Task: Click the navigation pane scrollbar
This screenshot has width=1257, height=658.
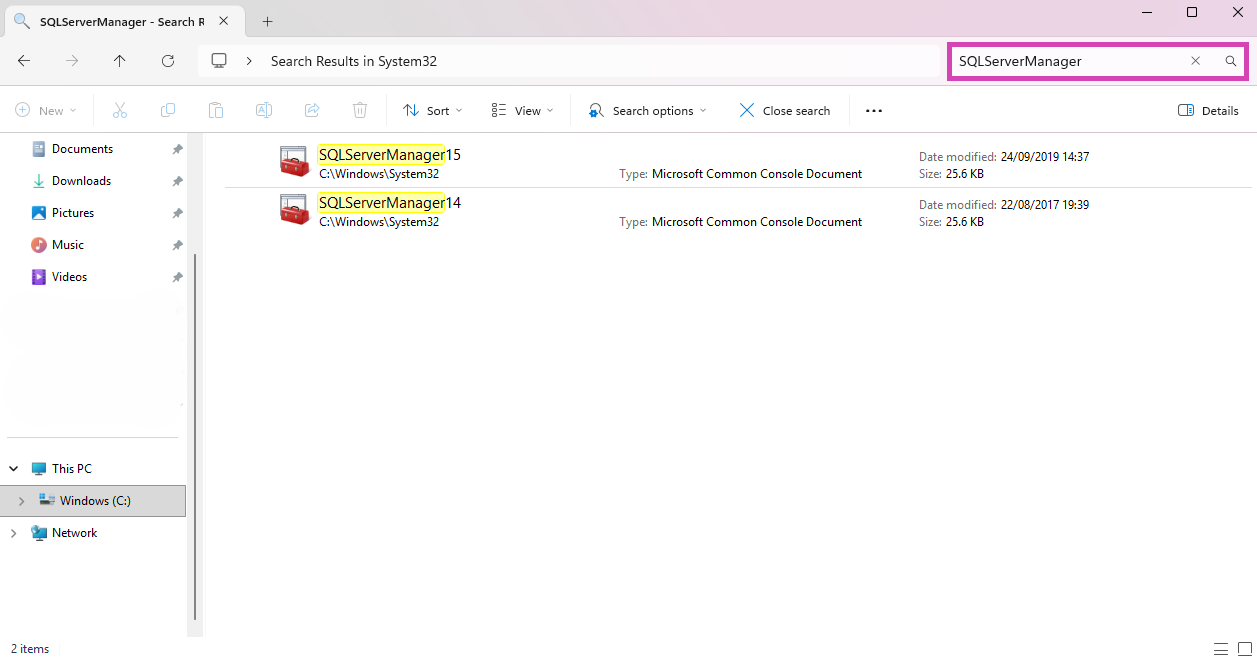Action: (195, 437)
